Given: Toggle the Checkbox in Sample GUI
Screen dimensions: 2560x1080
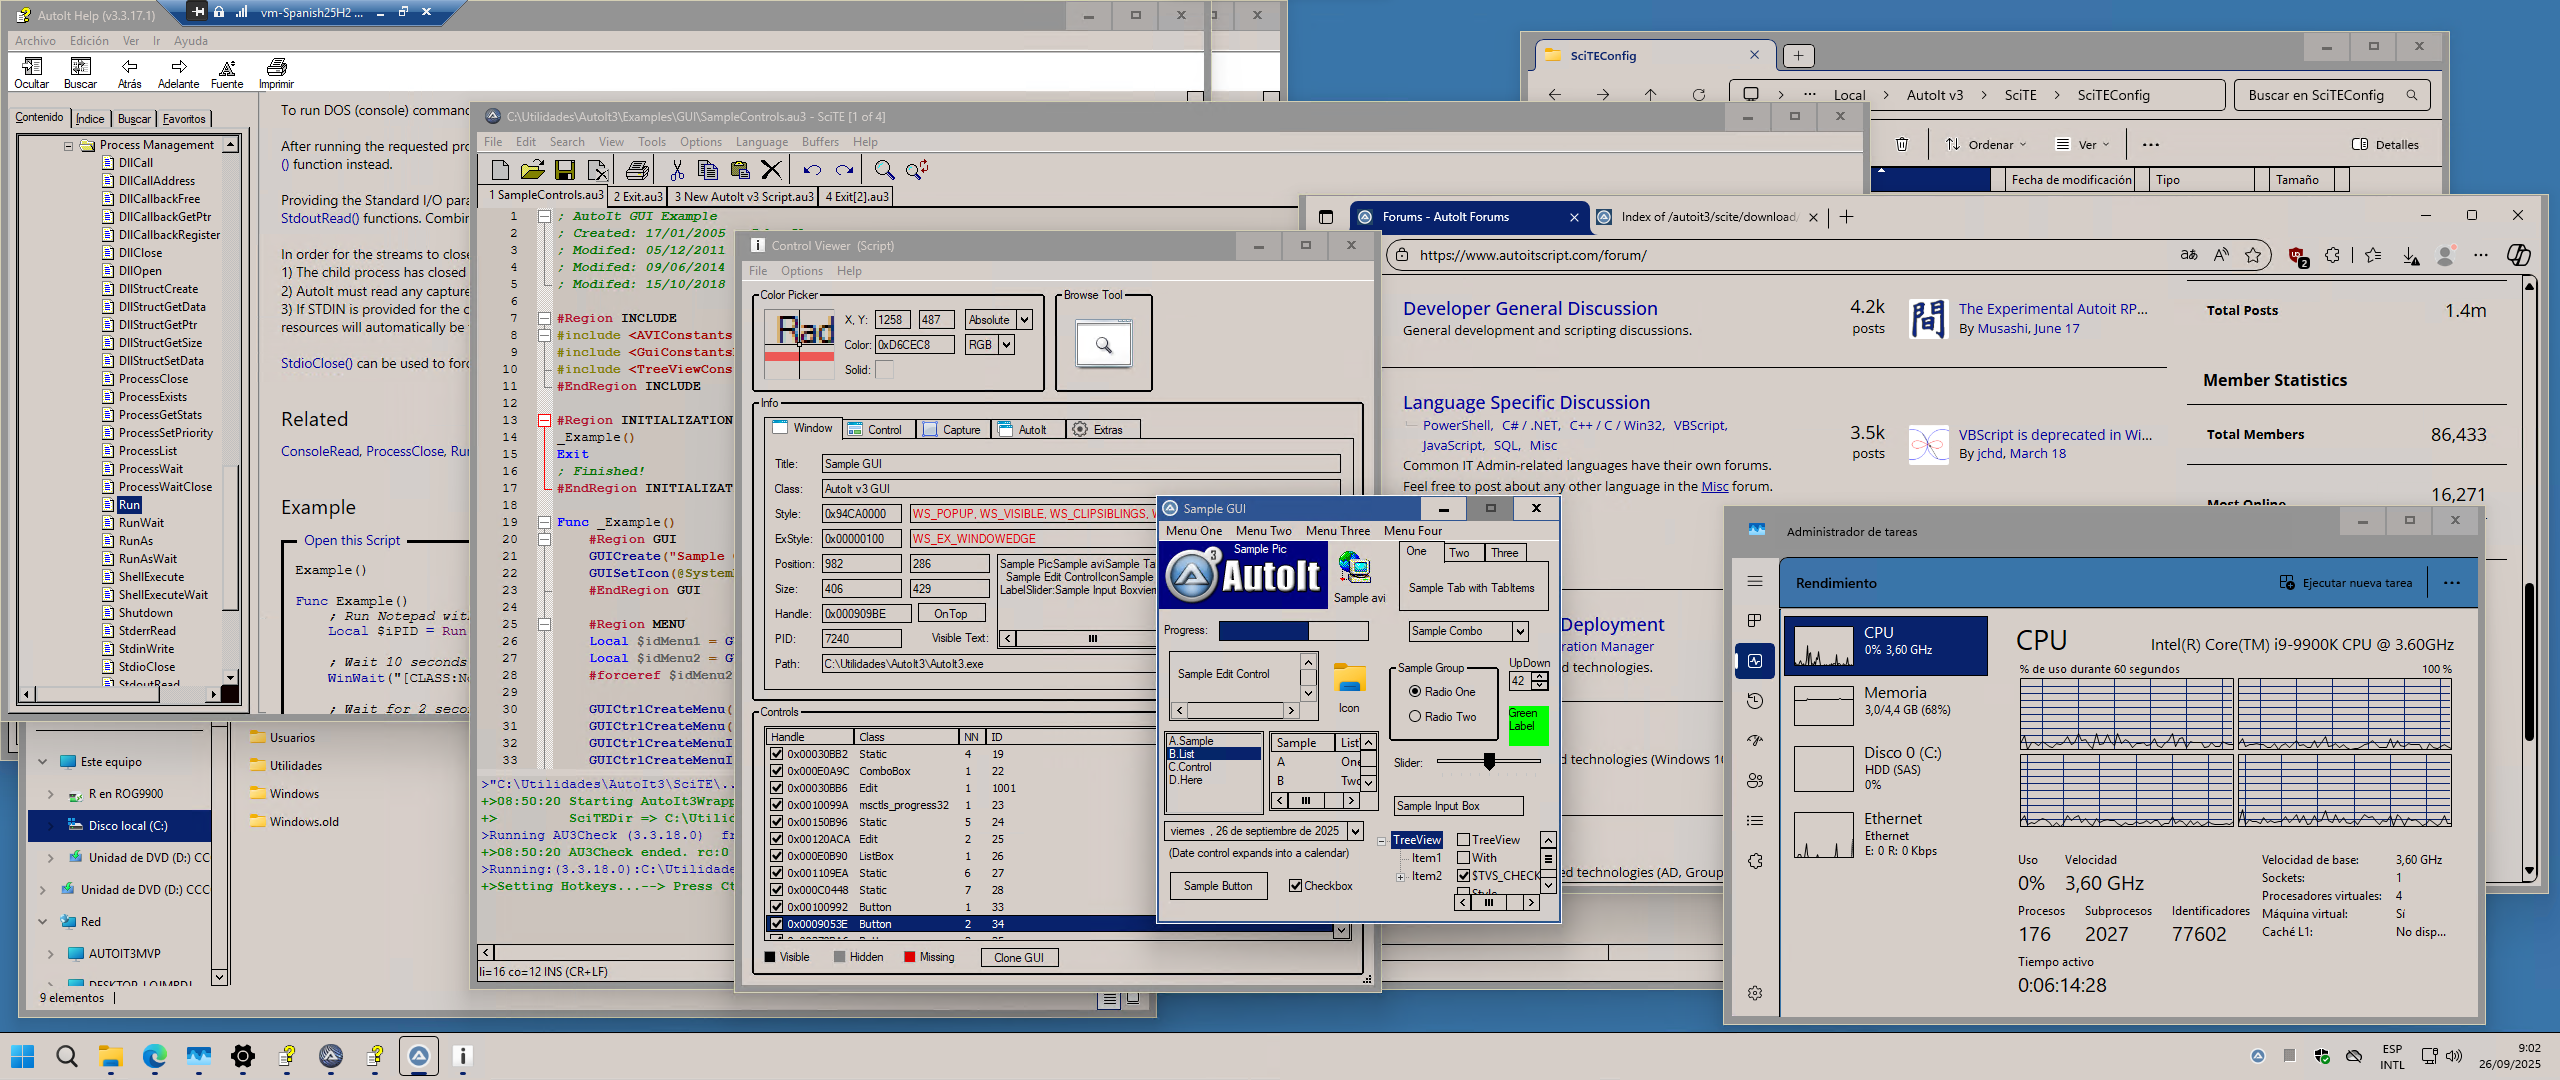Looking at the screenshot, I should point(1296,886).
